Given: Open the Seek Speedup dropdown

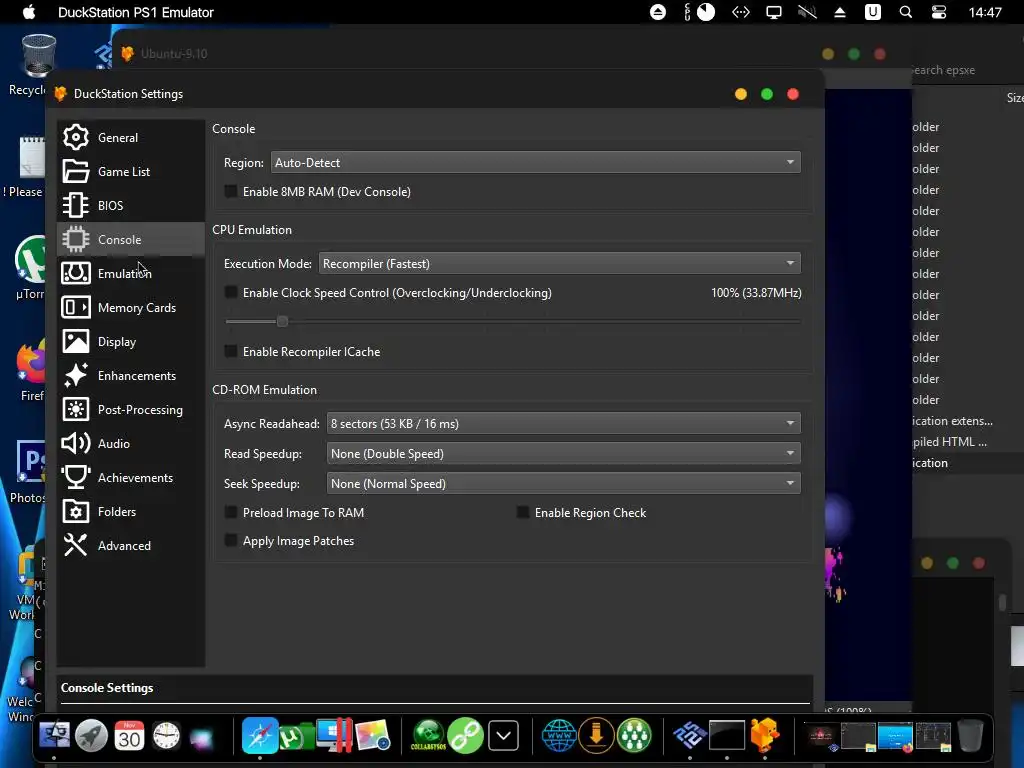Looking at the screenshot, I should pyautogui.click(x=564, y=484).
